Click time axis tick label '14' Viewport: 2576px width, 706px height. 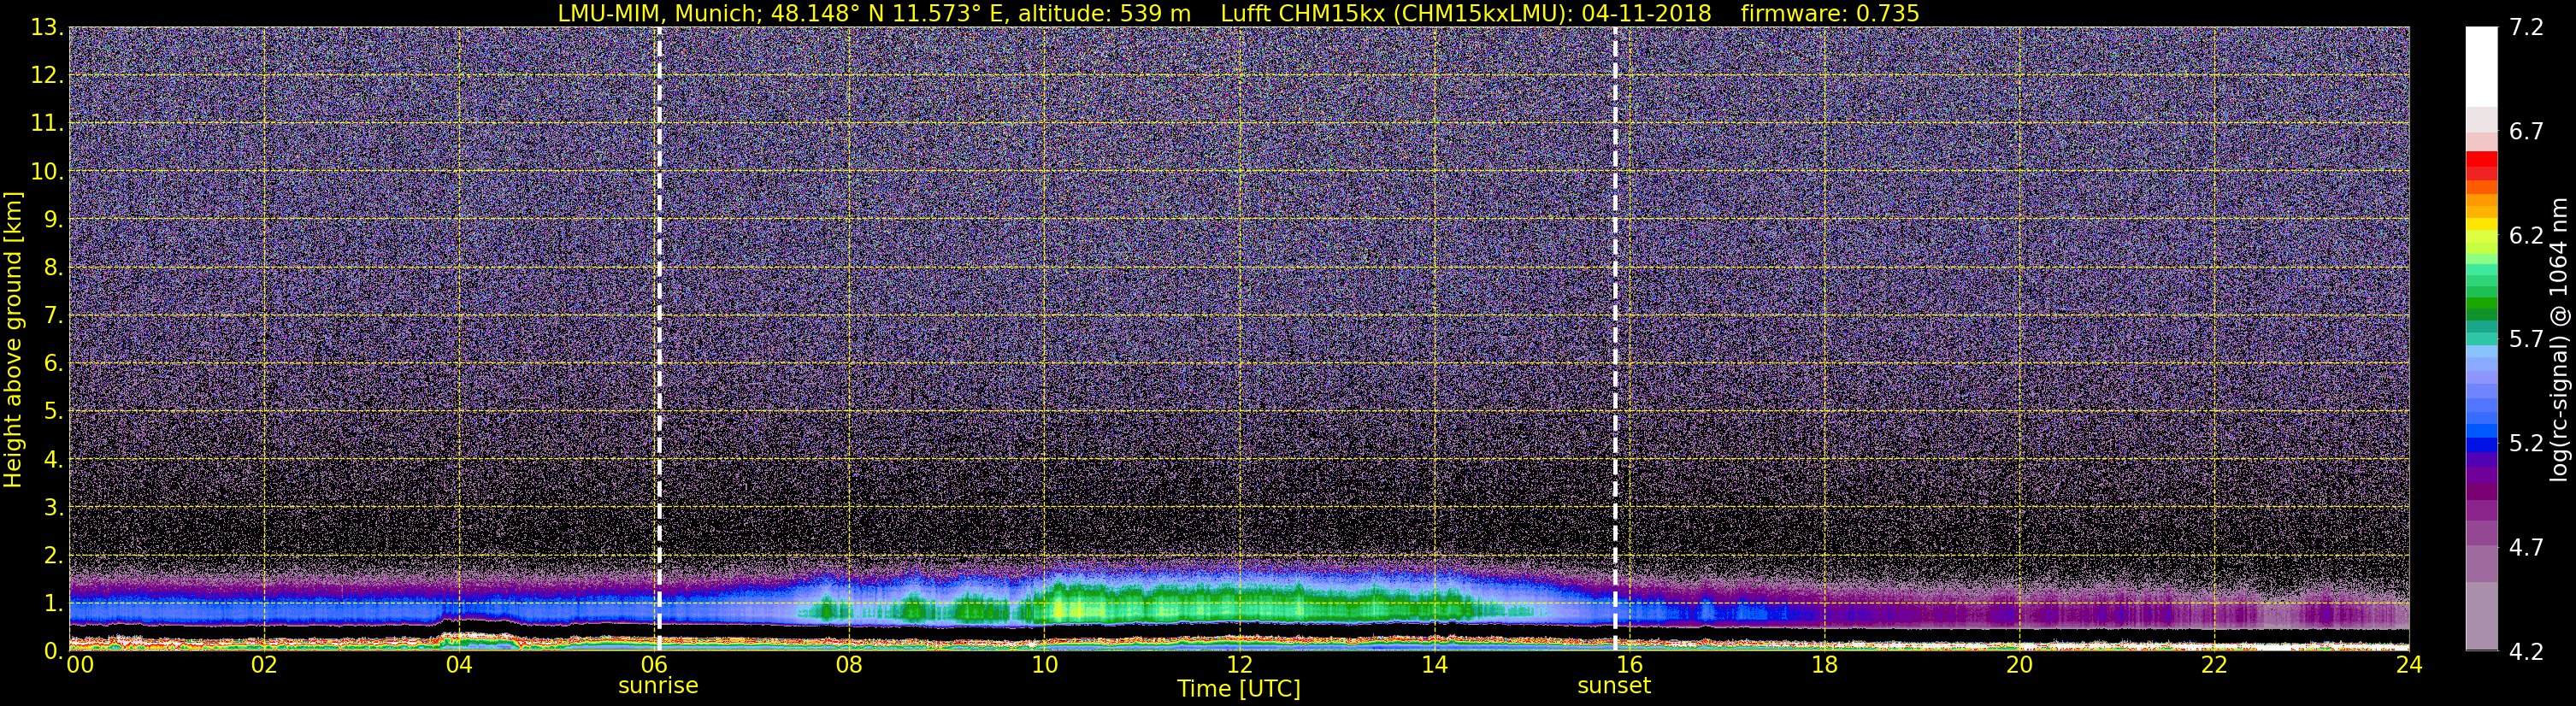(x=1434, y=665)
